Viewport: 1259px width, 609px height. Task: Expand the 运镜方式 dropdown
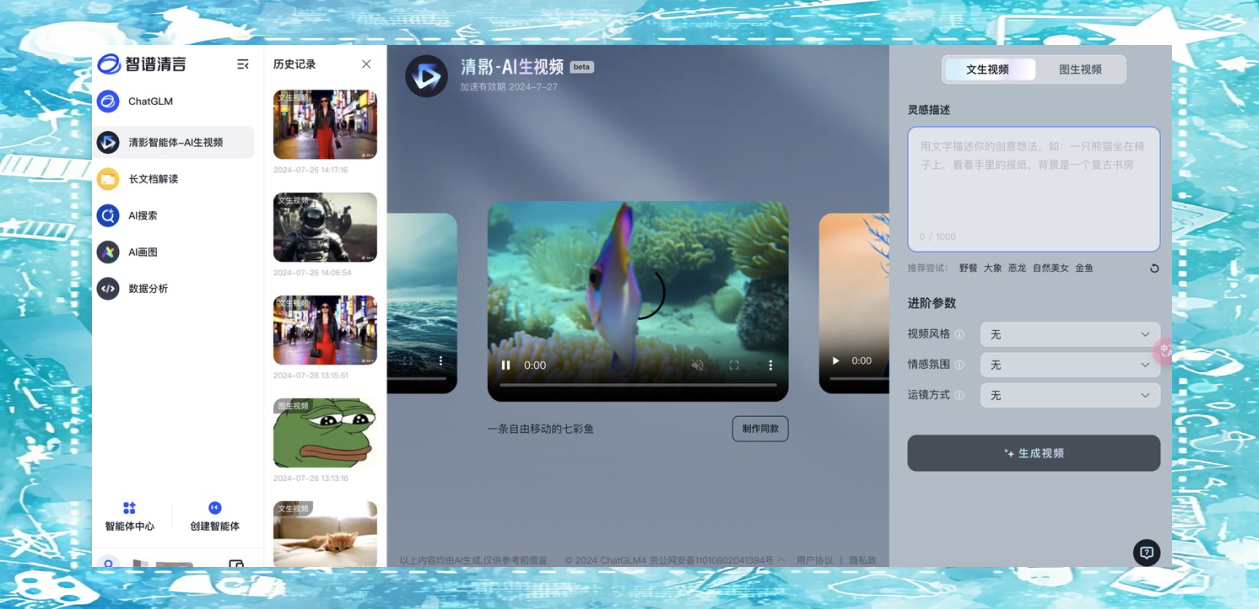click(x=1070, y=396)
